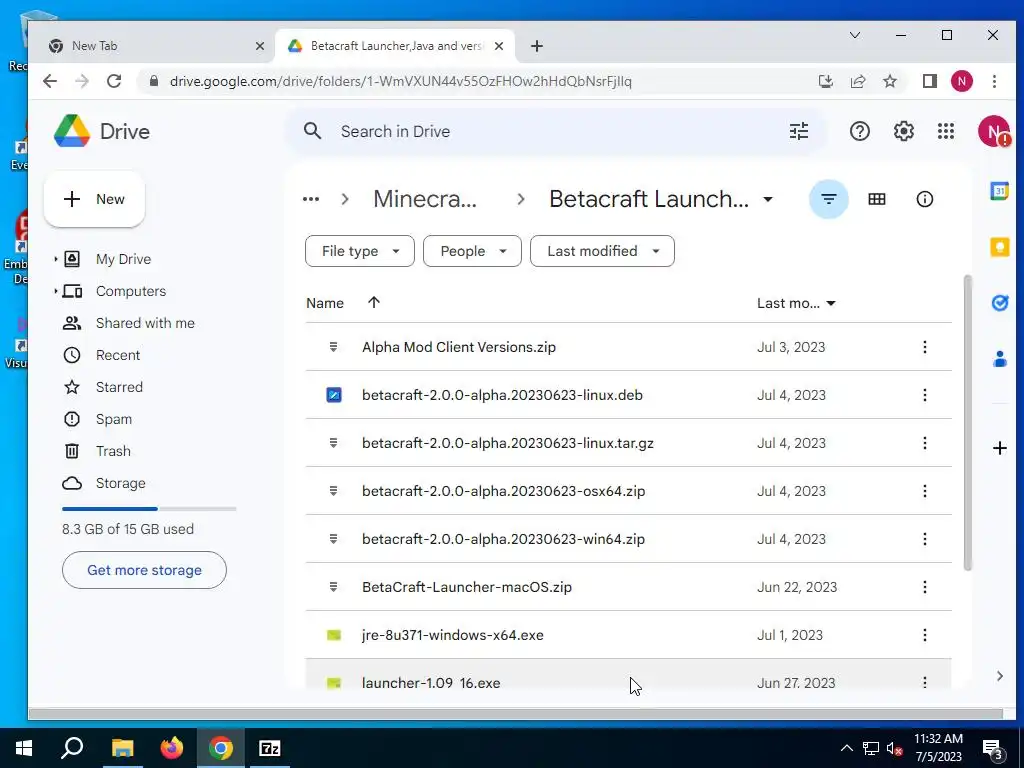Open Starred items section

point(119,387)
